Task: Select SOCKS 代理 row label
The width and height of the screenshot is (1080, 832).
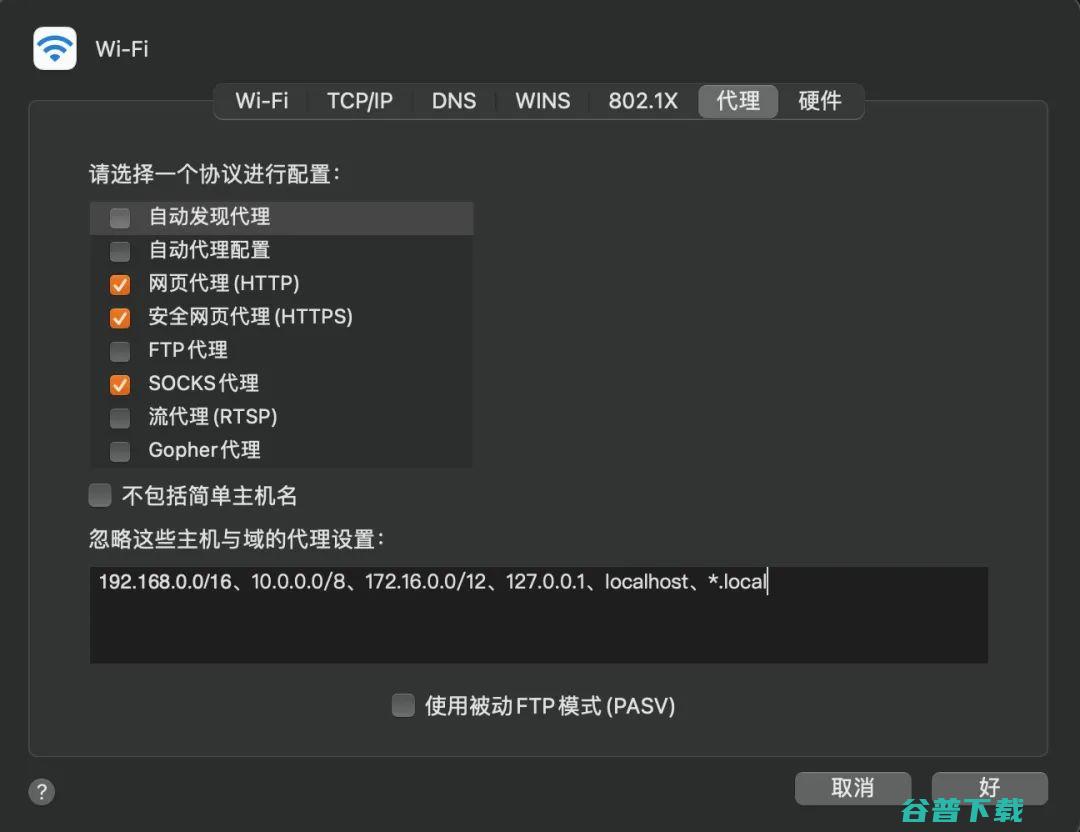Action: (204, 383)
